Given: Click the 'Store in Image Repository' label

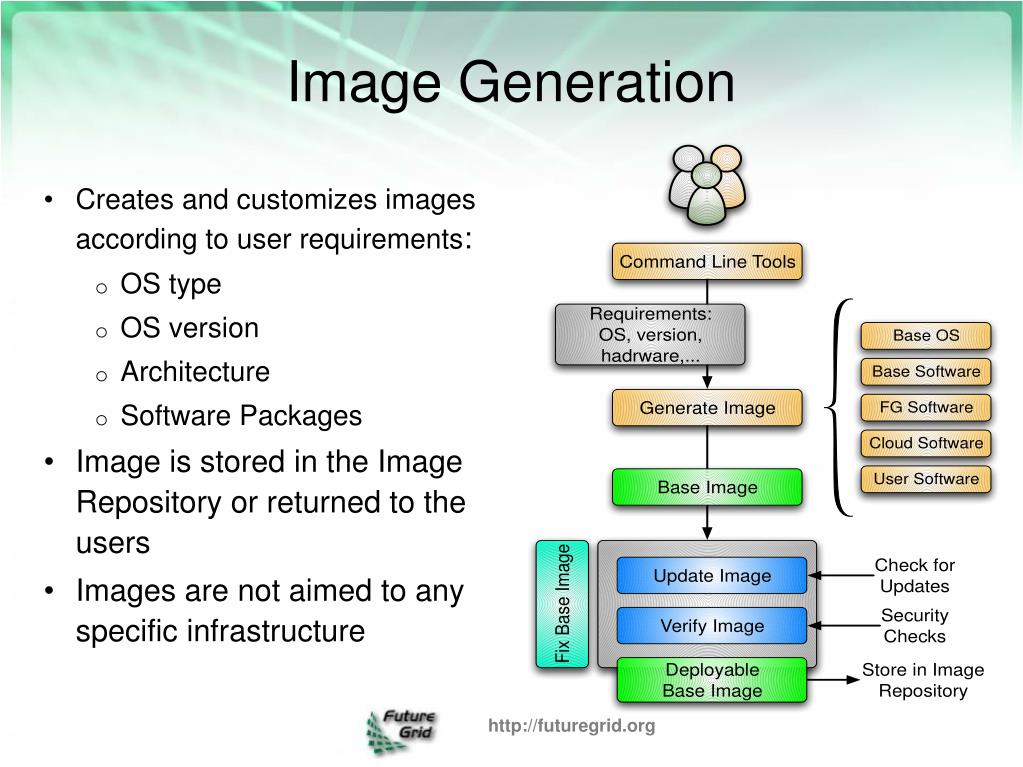Looking at the screenshot, I should coord(923,680).
